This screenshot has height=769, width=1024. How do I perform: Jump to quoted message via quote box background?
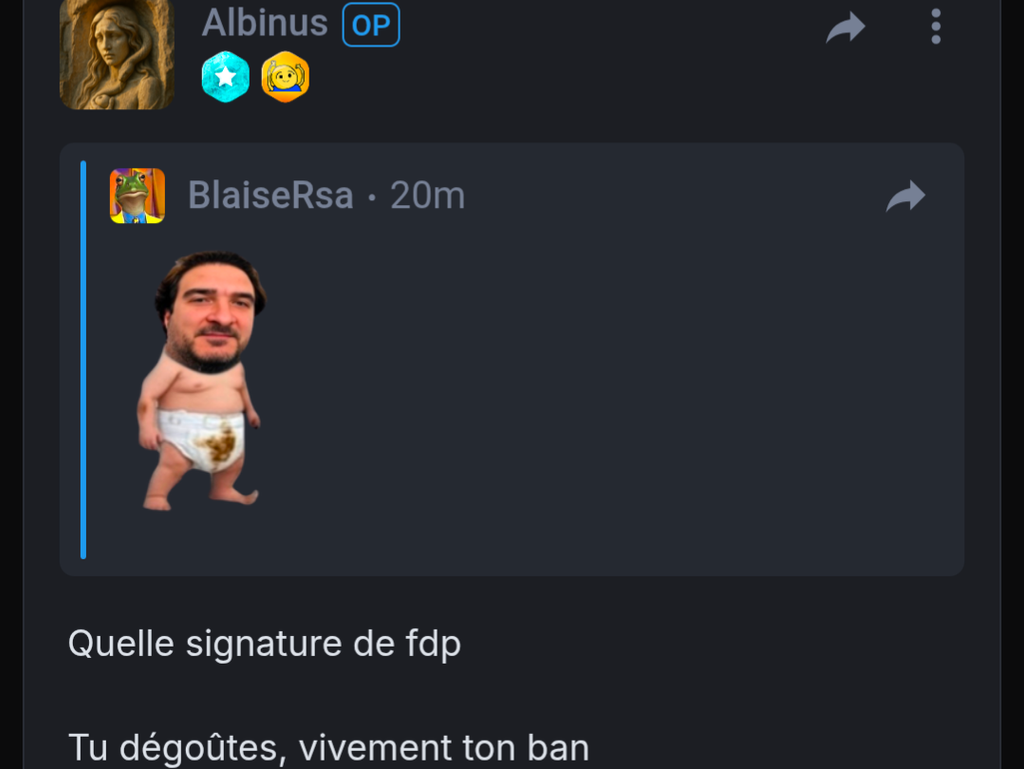click(x=588, y=392)
